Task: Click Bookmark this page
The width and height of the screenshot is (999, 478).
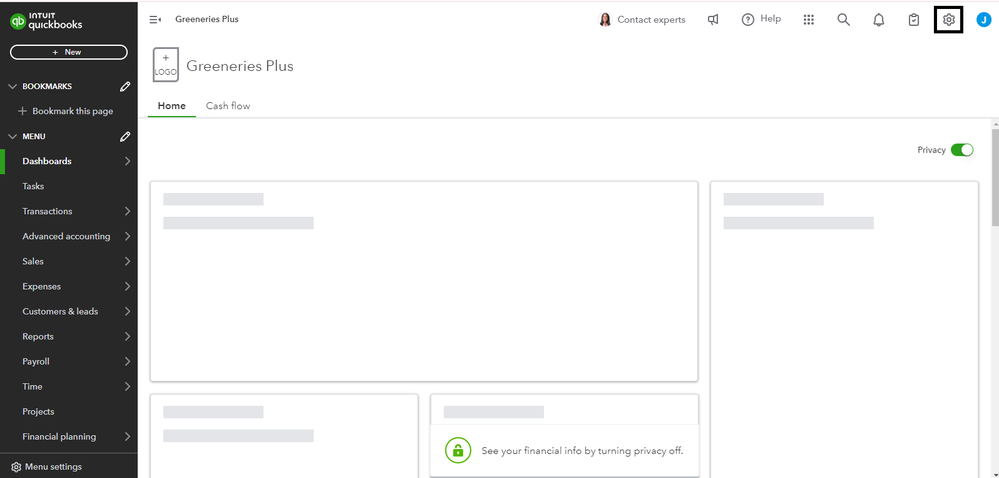Action: [x=66, y=111]
